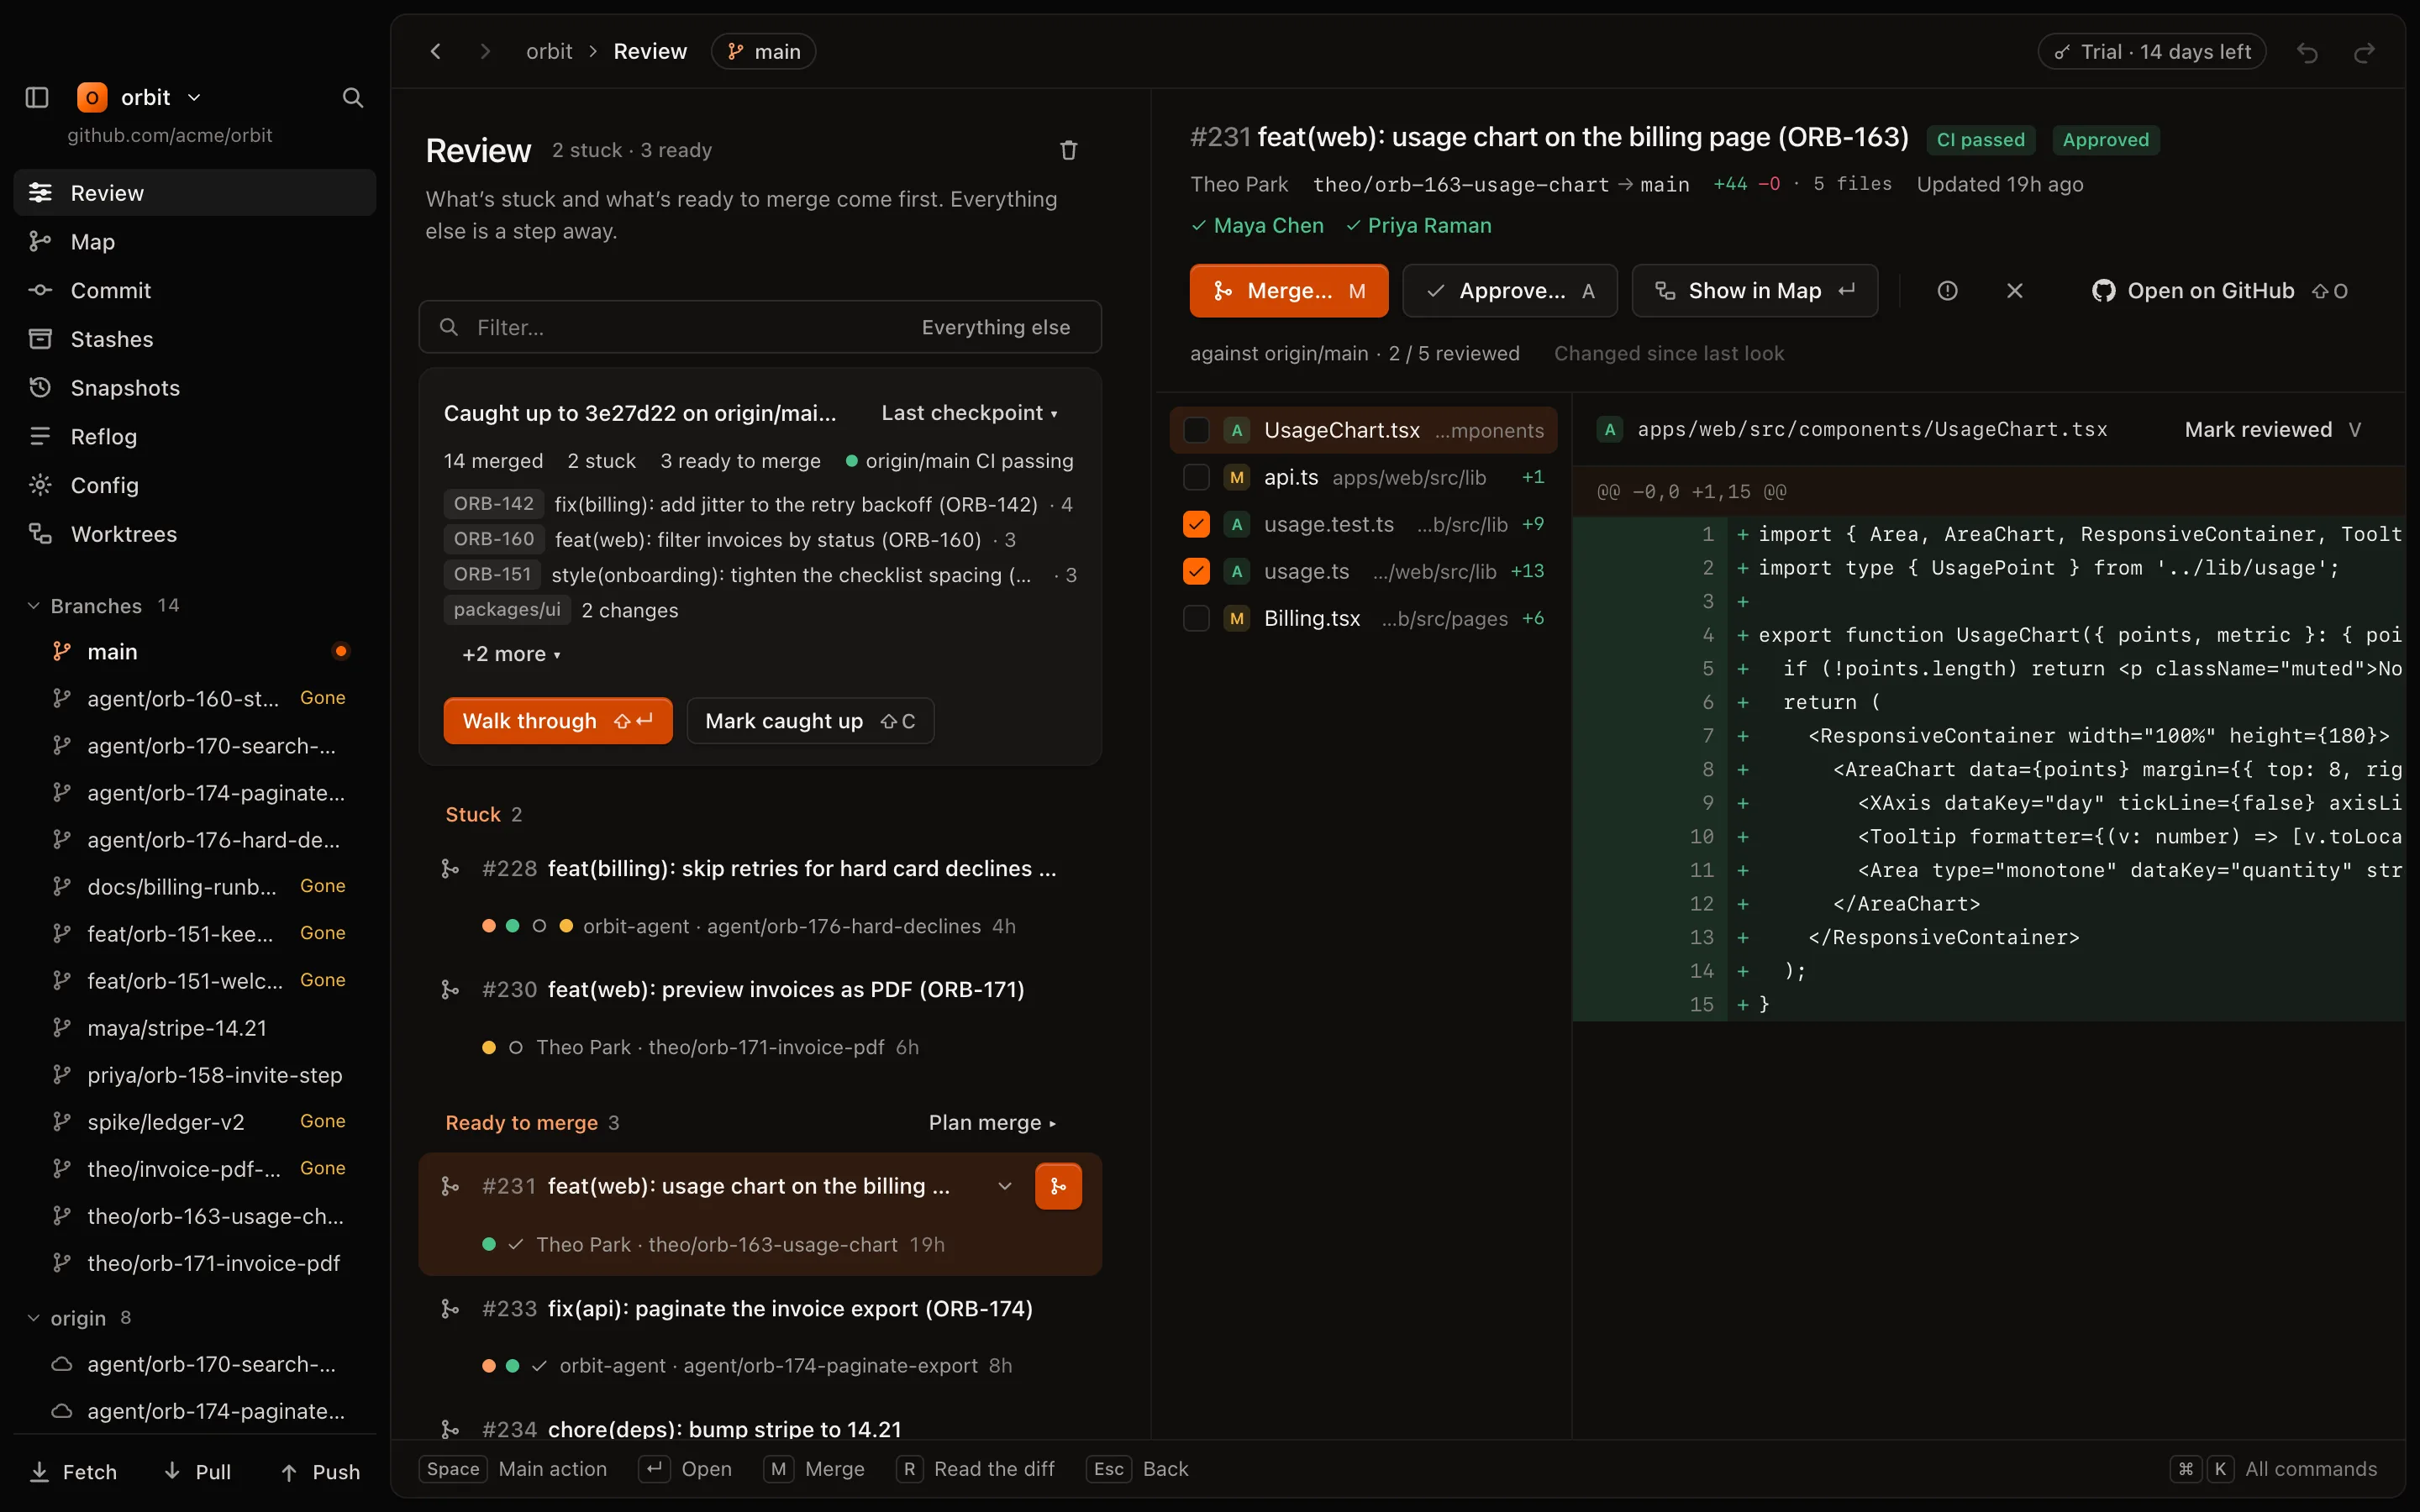
Task: Open Snapshots in the sidebar
Action: pyautogui.click(x=195, y=388)
